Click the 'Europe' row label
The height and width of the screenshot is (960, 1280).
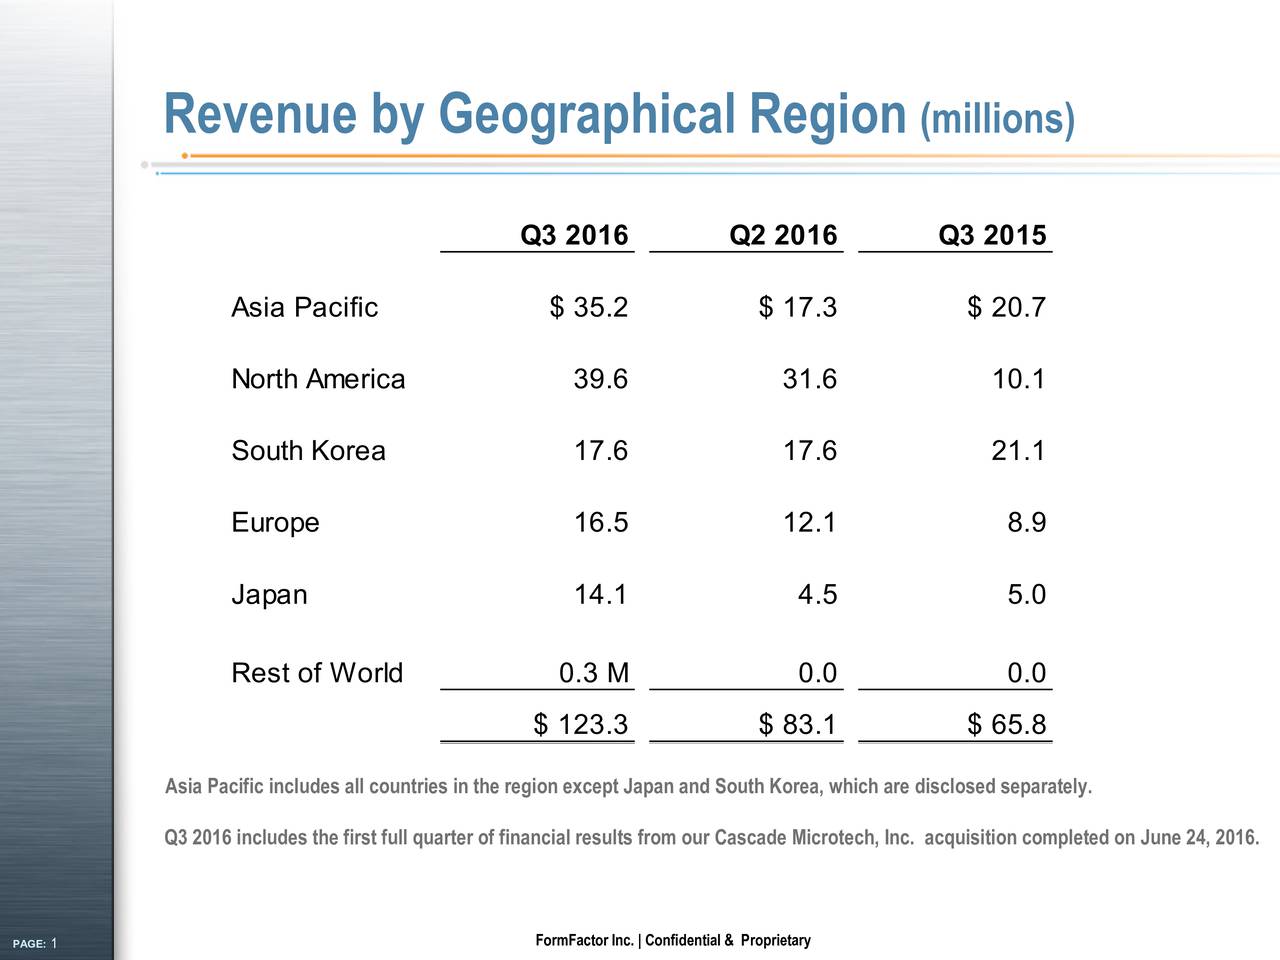point(275,523)
